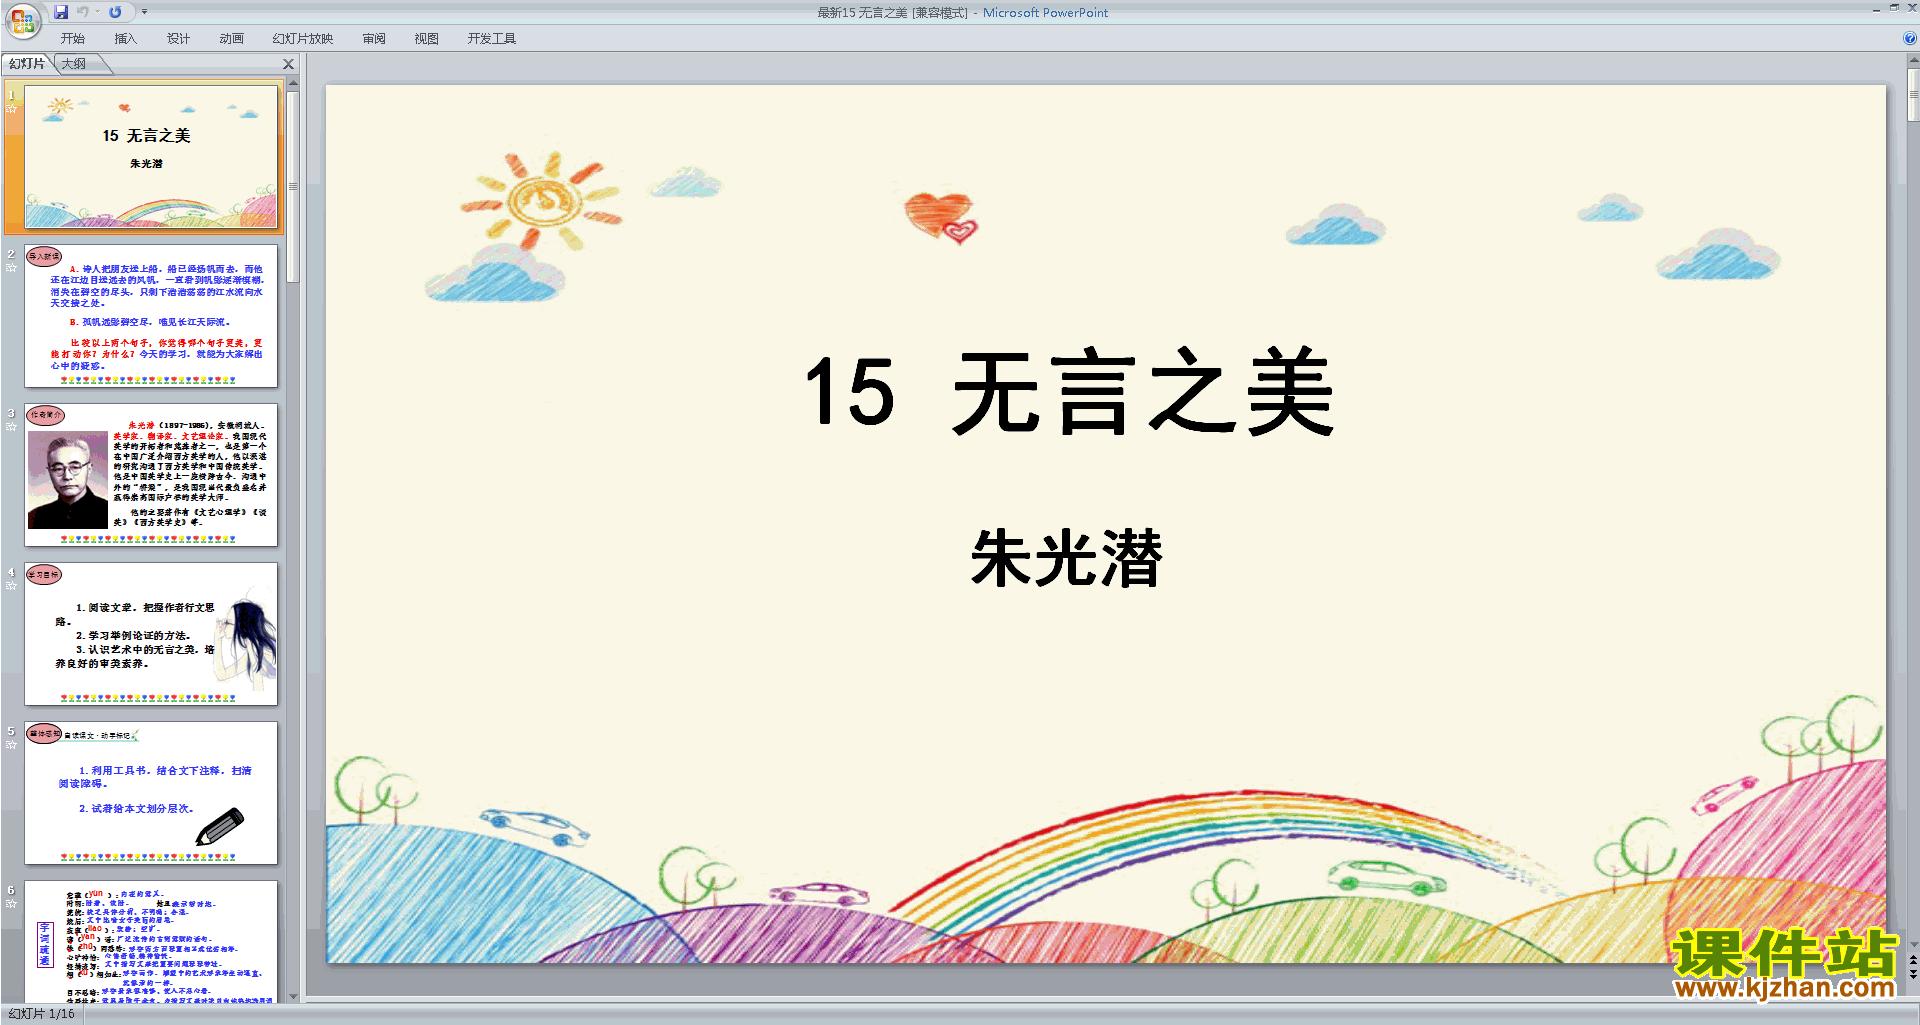Screen dimensions: 1920x1025
Task: Click the slide title 15 无言之美
Action: [x=1069, y=392]
